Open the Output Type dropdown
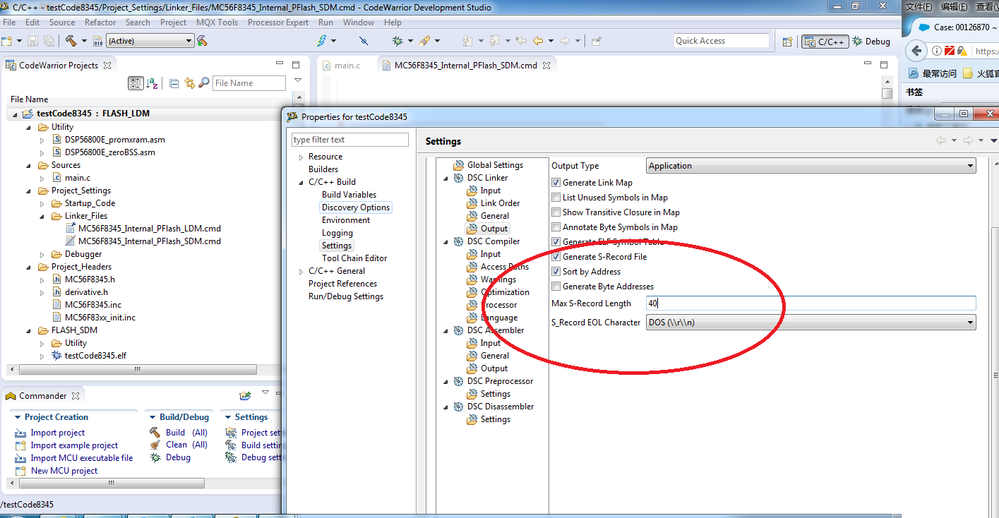Screen dimensions: 999x518 [x=811, y=166]
